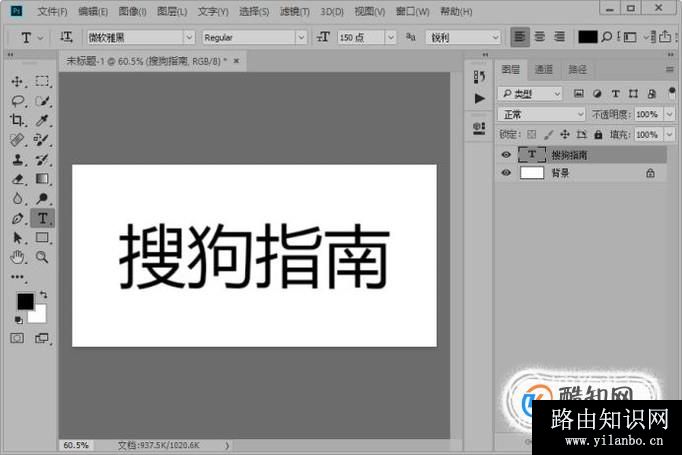Select the Eyedropper tool
The height and width of the screenshot is (455, 682).
pyautogui.click(x=42, y=120)
